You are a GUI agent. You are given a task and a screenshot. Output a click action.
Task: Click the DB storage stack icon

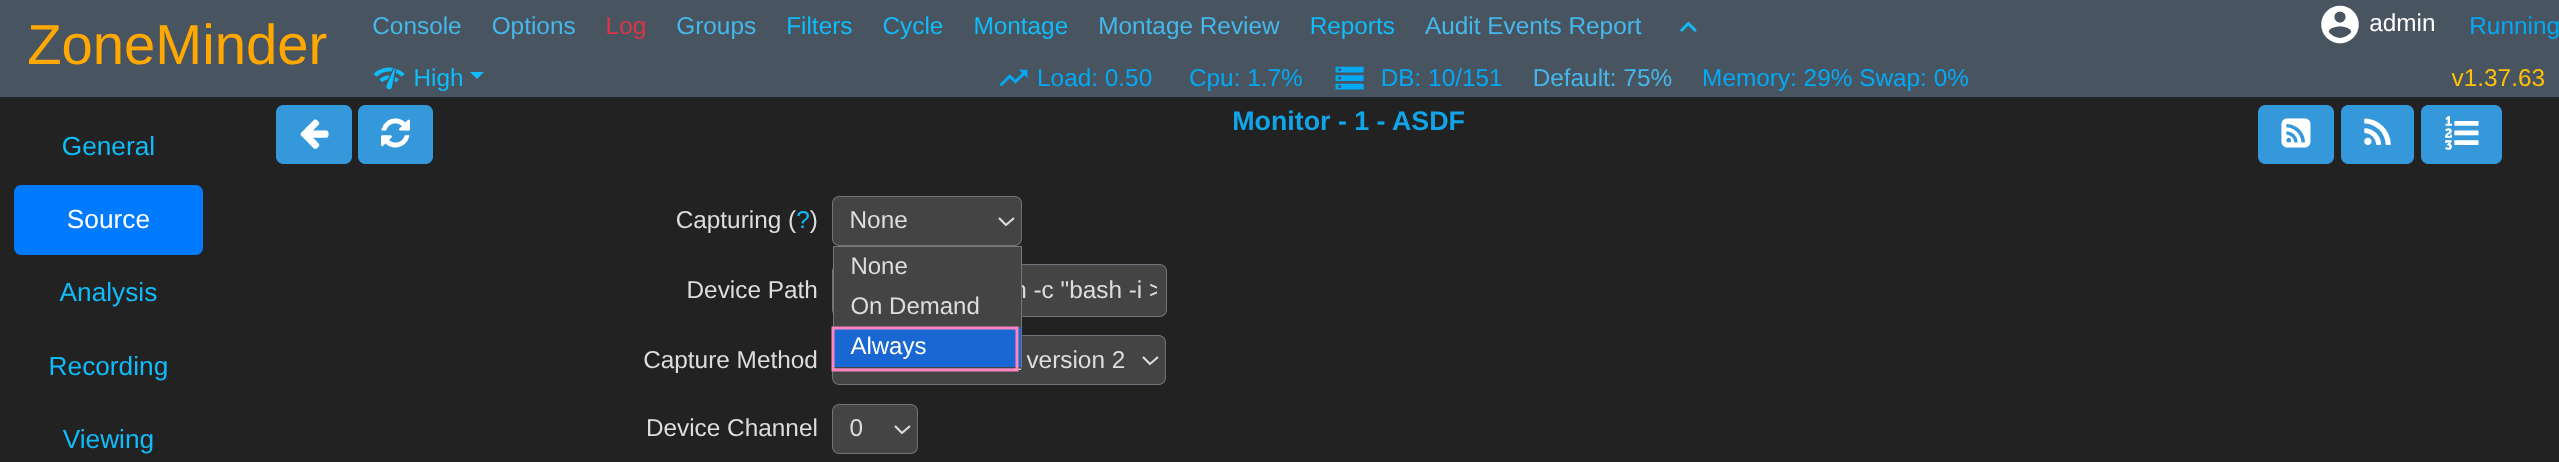1349,78
